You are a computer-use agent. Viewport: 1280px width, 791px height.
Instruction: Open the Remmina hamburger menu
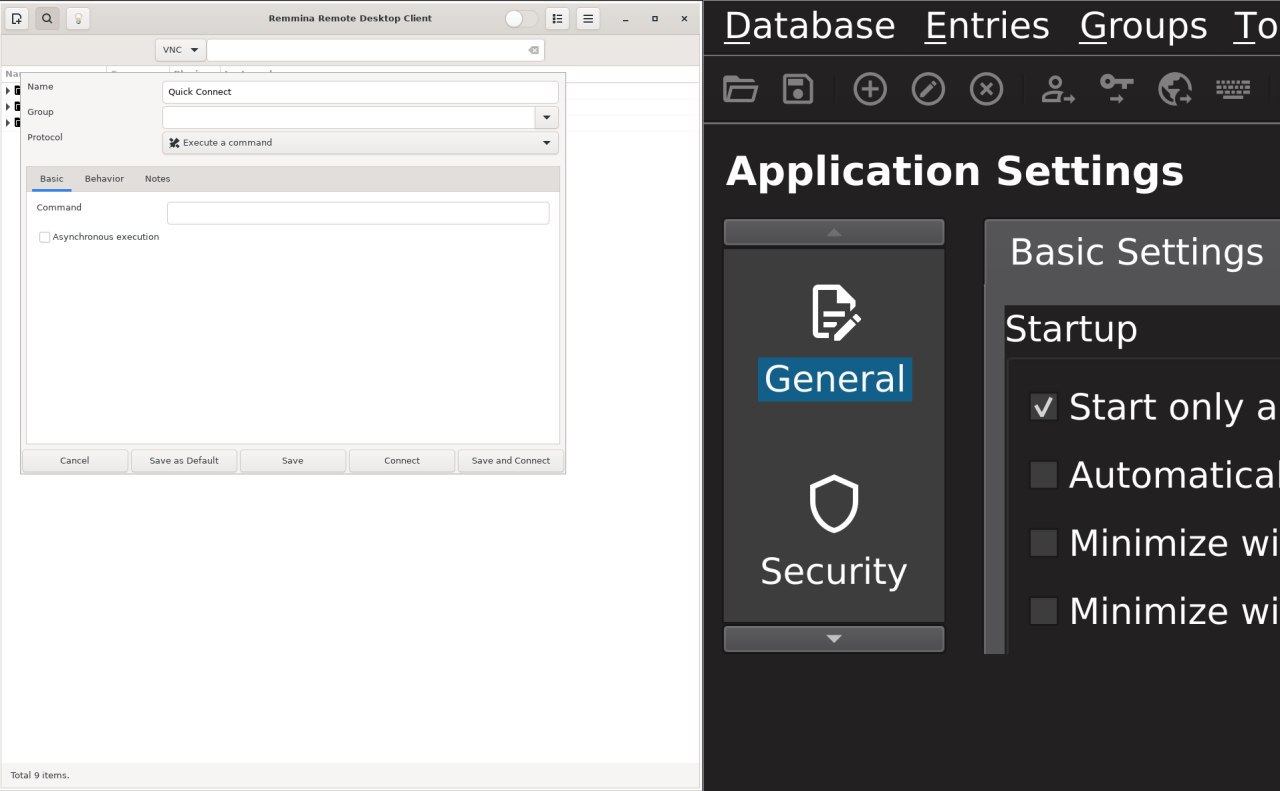[x=588, y=18]
